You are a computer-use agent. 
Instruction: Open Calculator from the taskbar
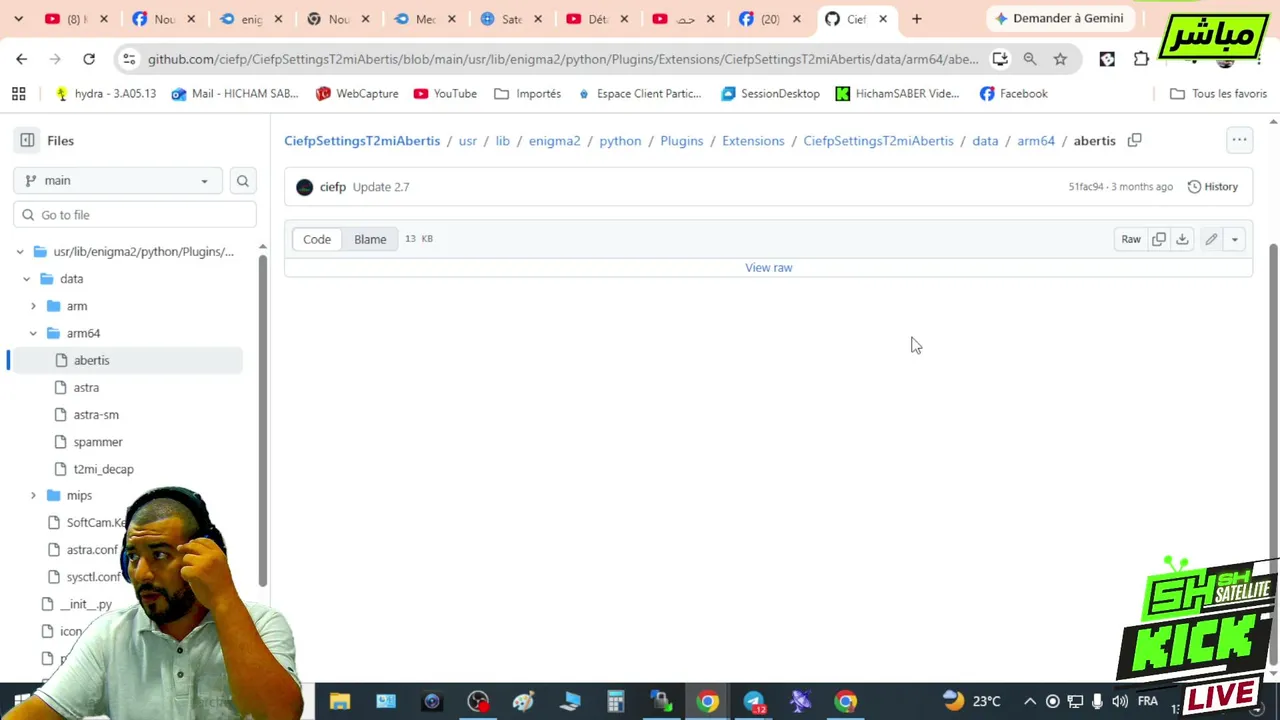[615, 702]
